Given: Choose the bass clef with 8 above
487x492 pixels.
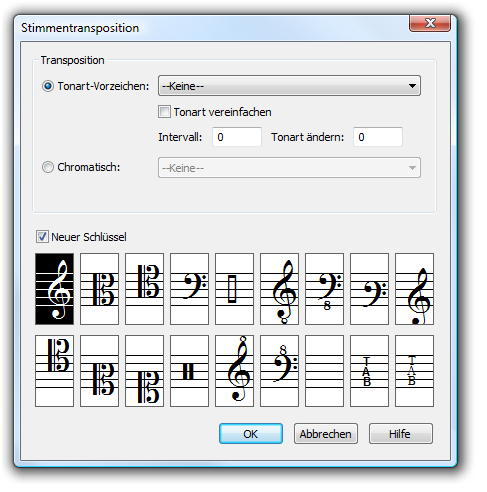Looking at the screenshot, I should [279, 371].
